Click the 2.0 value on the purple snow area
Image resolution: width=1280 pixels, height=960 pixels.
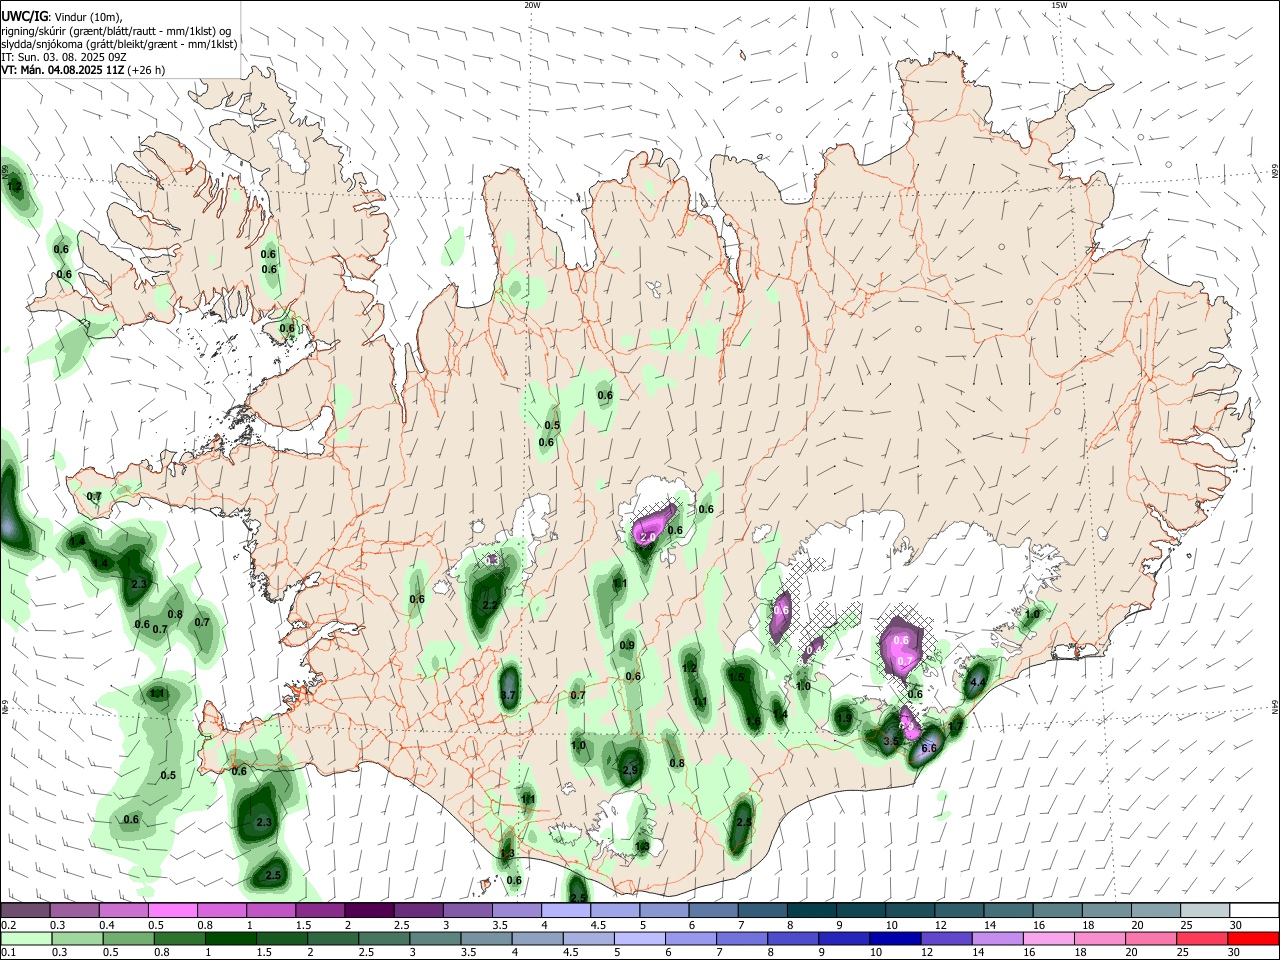(x=647, y=537)
